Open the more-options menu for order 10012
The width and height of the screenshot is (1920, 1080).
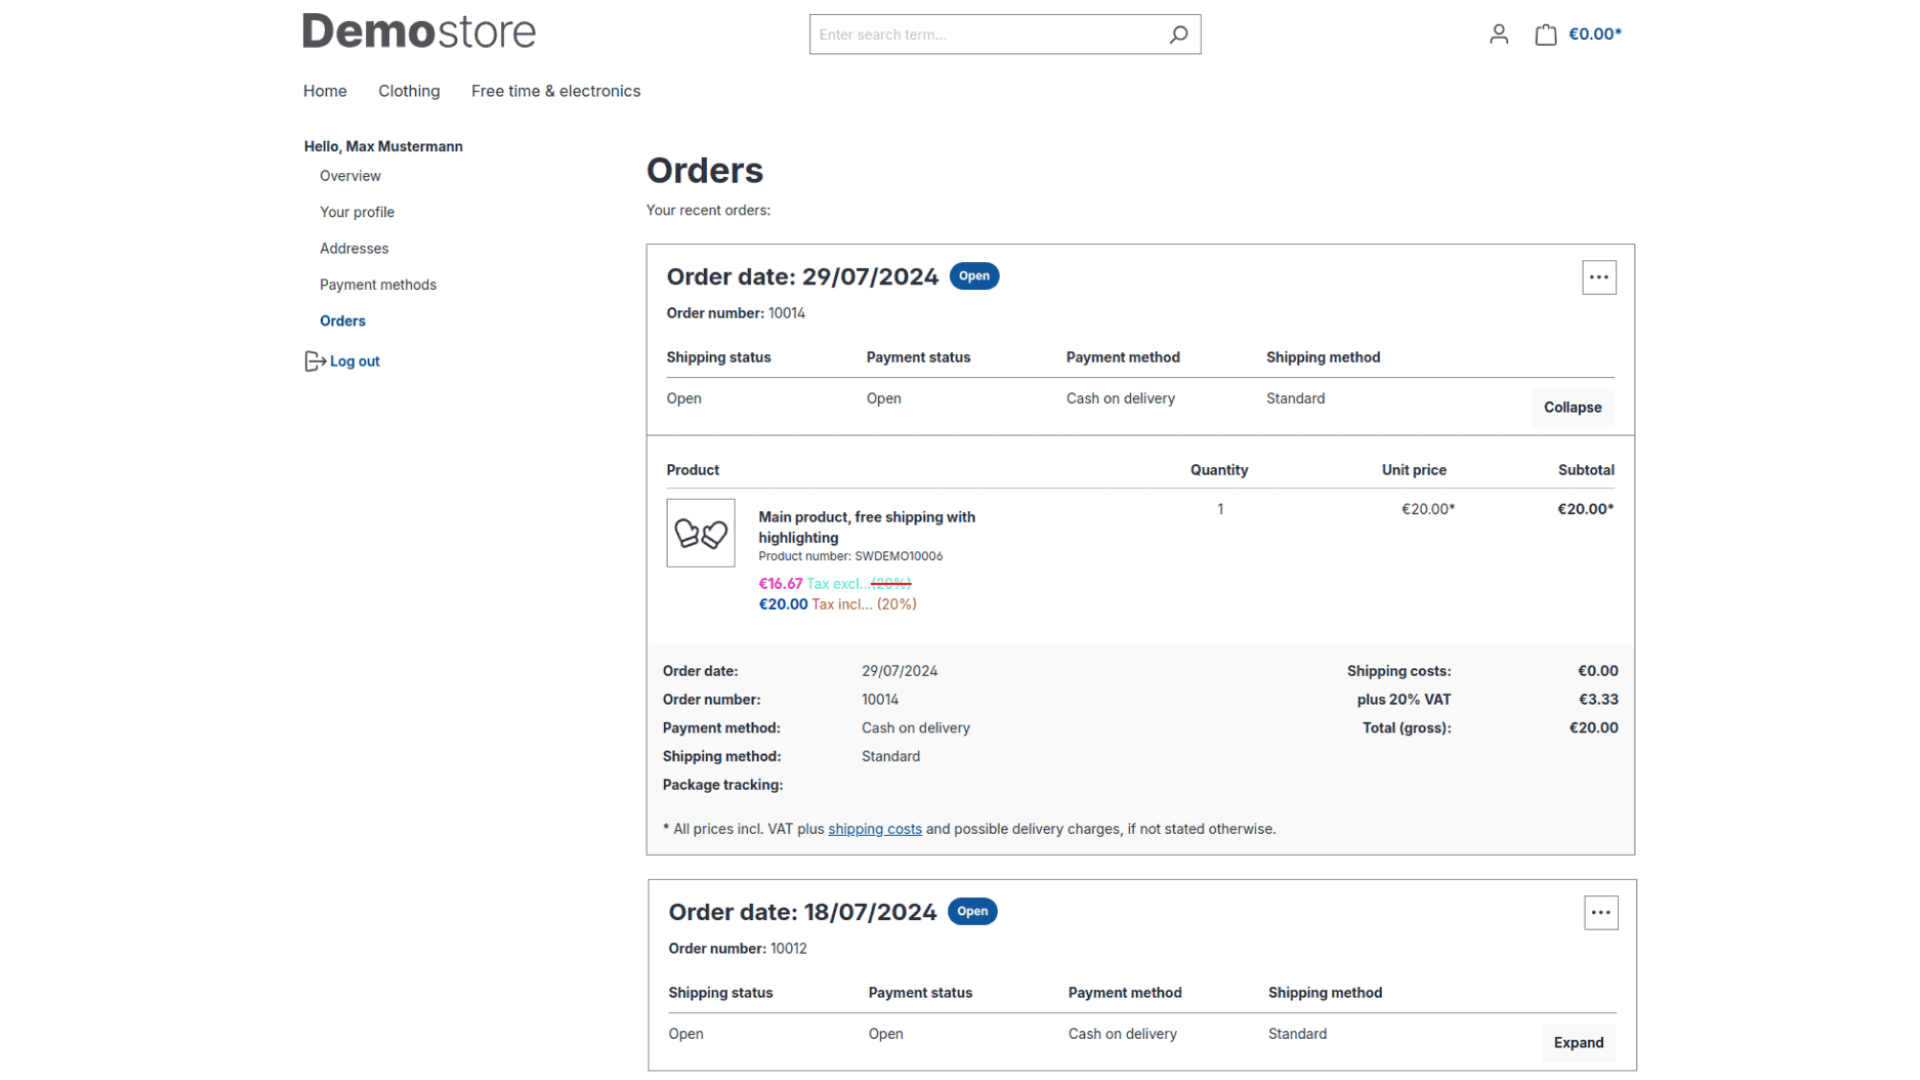[1601, 912]
